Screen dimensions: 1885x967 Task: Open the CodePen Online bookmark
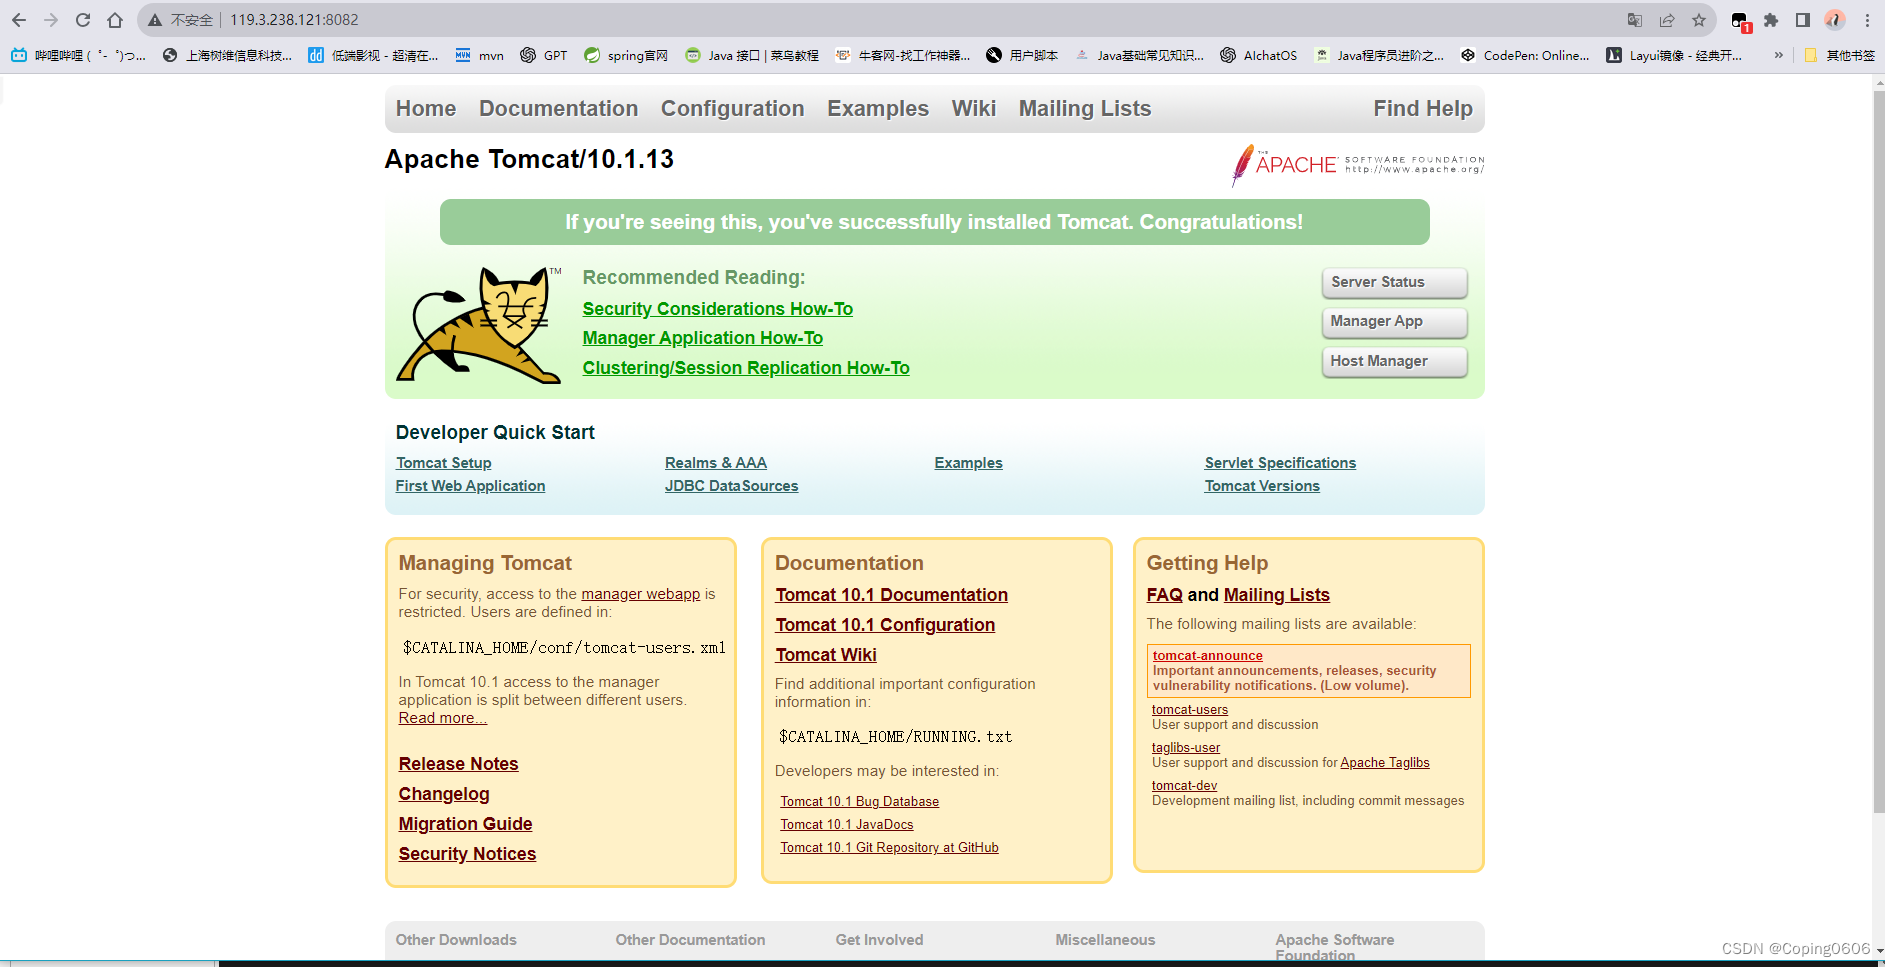click(x=1525, y=56)
